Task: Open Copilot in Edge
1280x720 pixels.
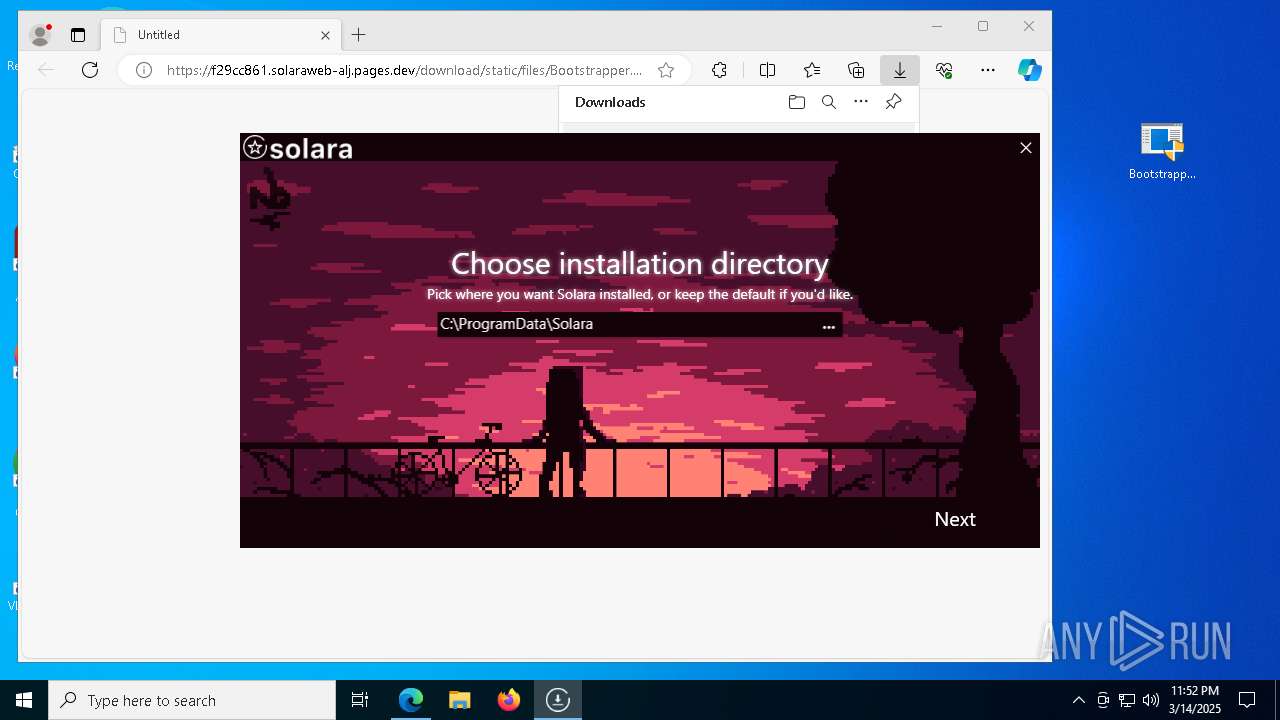Action: tap(1030, 70)
